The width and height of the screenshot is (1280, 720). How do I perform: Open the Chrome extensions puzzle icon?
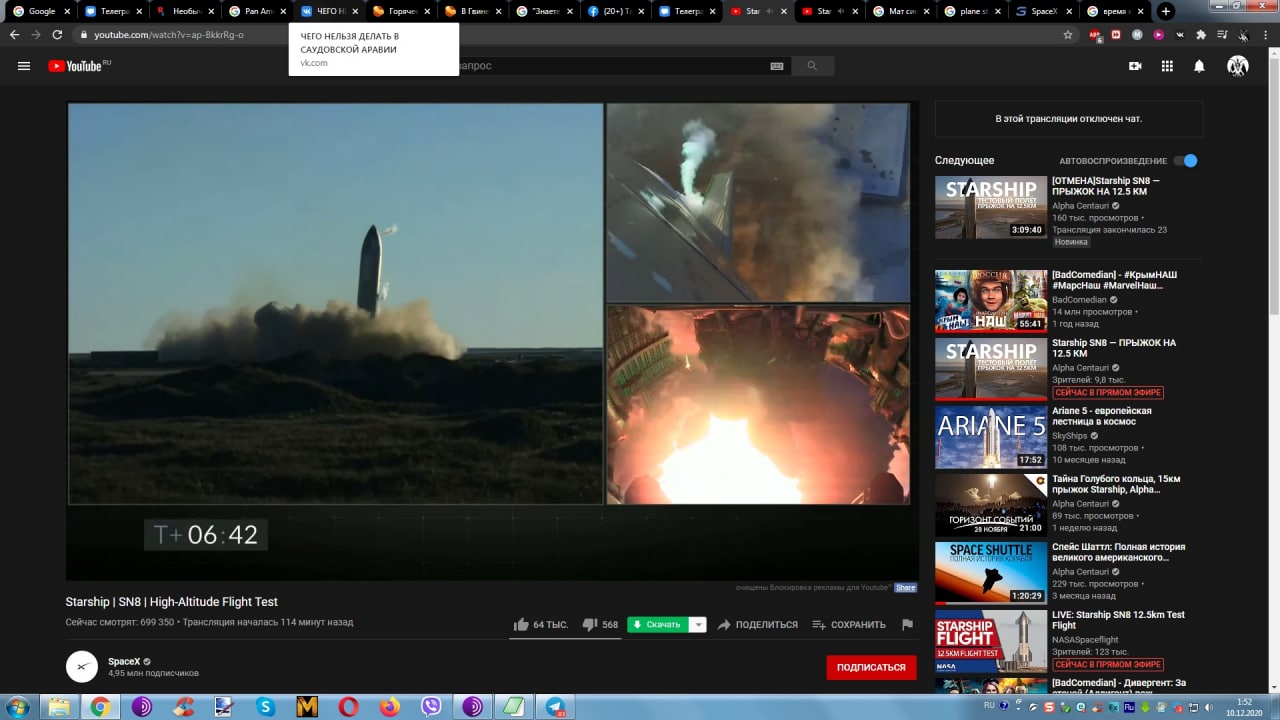(1201, 34)
